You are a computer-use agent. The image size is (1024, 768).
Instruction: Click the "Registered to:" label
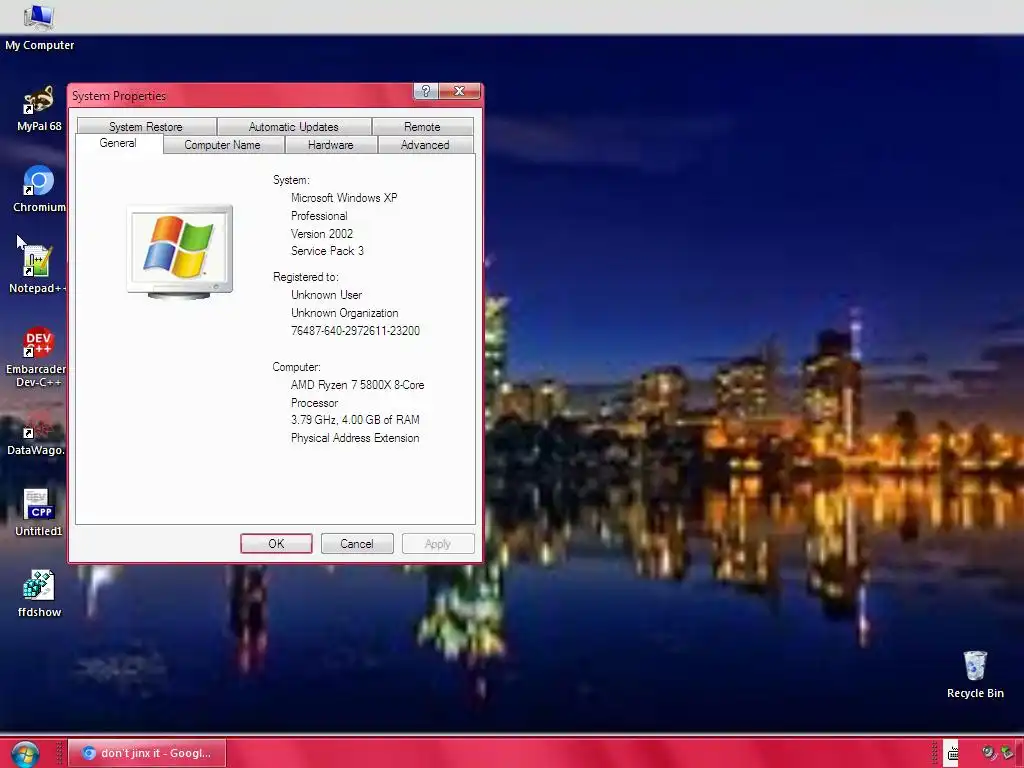coord(306,277)
